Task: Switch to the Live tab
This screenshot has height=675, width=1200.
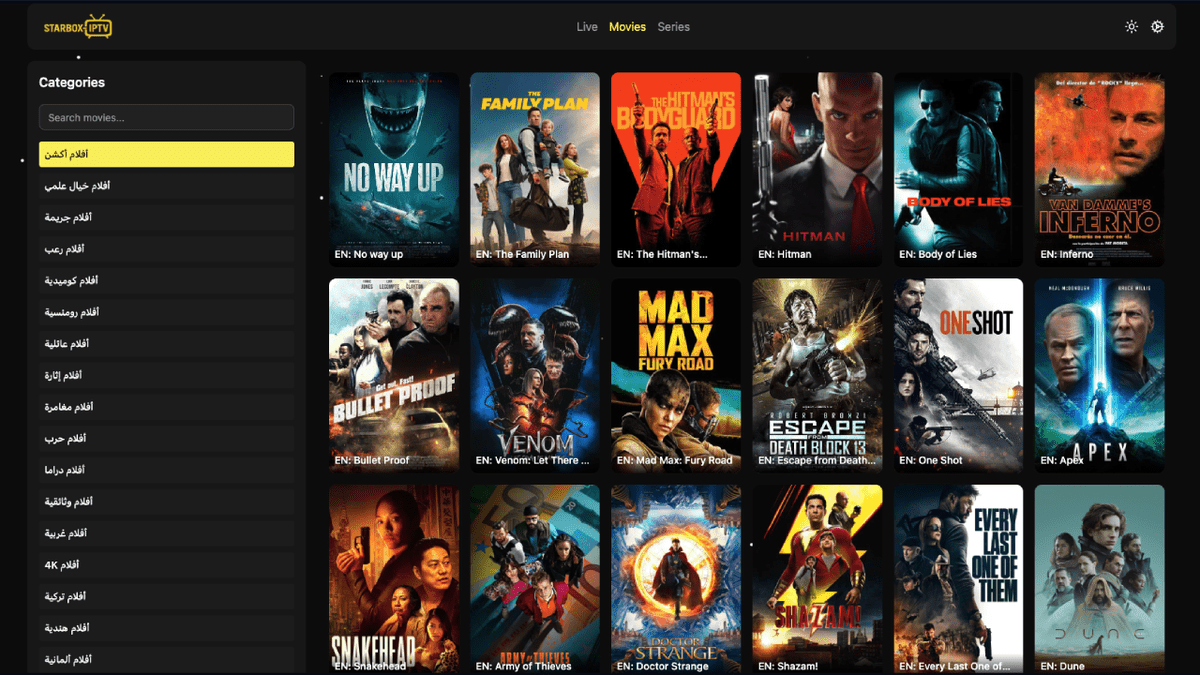Action: point(587,27)
